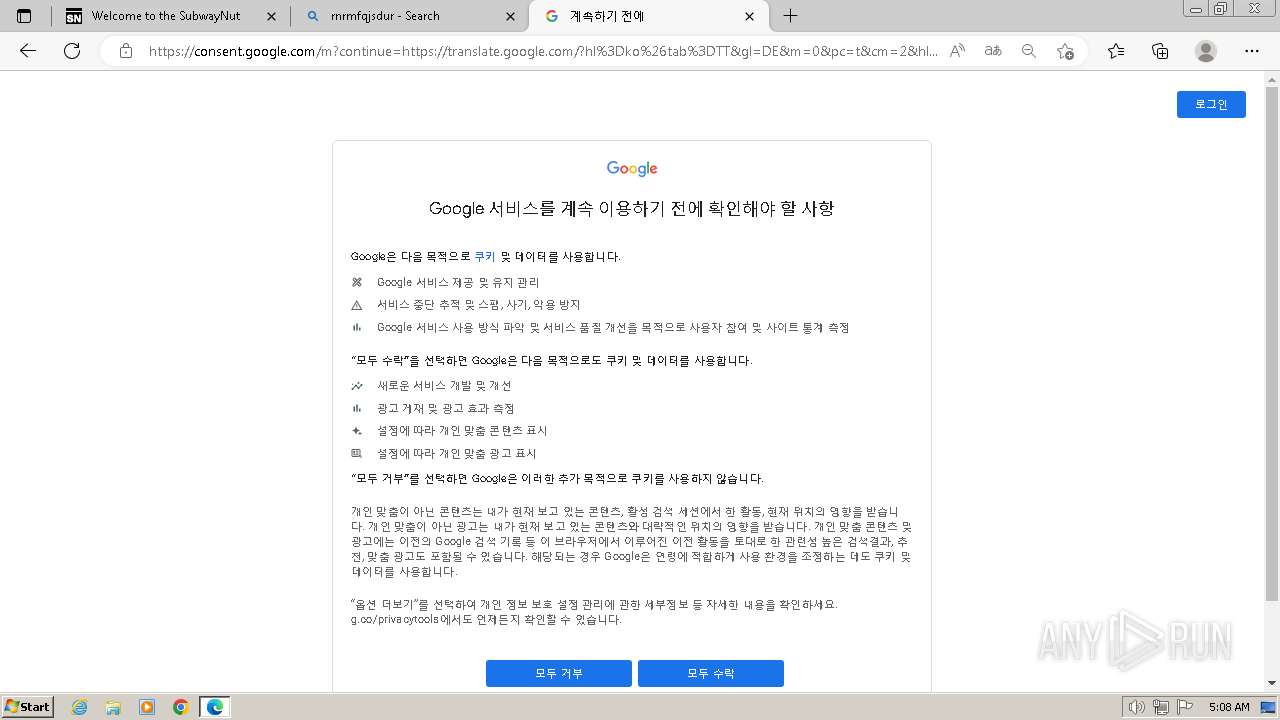Click the Edge taskbar icon
Screen dimensions: 1280x720
point(215,707)
